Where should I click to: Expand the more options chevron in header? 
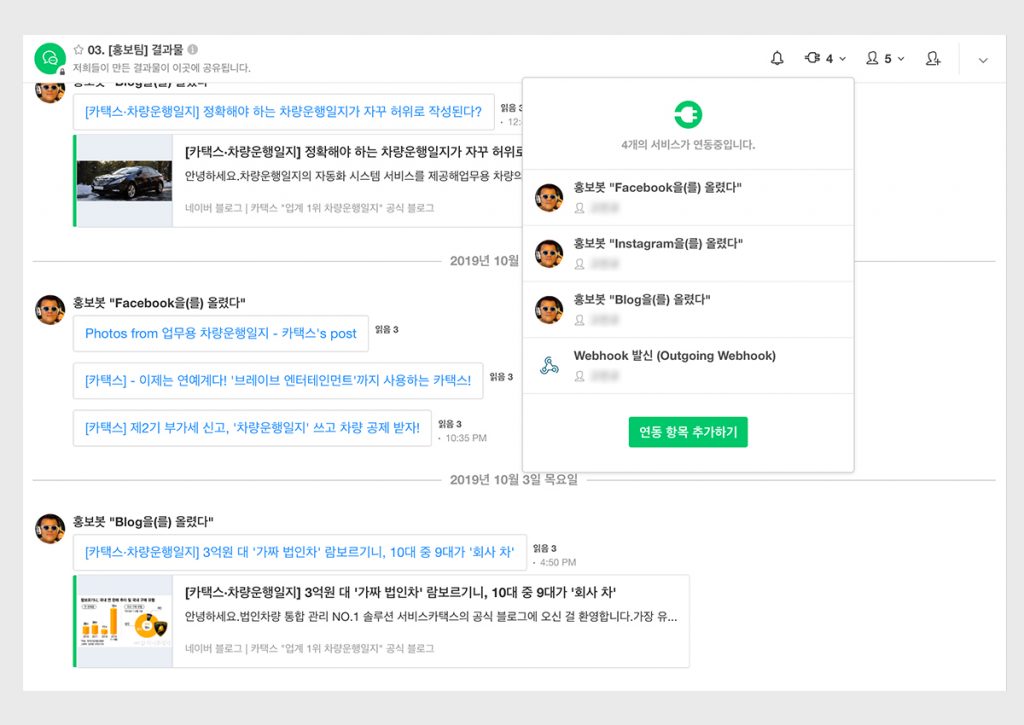coord(982,60)
